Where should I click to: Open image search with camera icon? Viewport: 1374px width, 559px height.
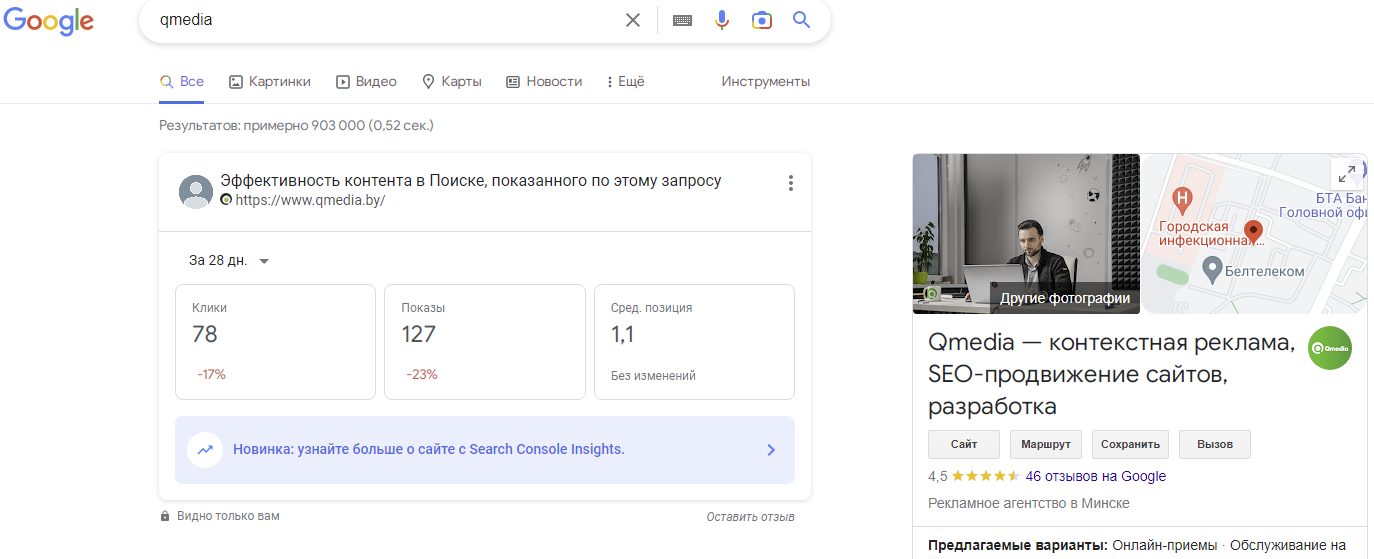coord(762,20)
